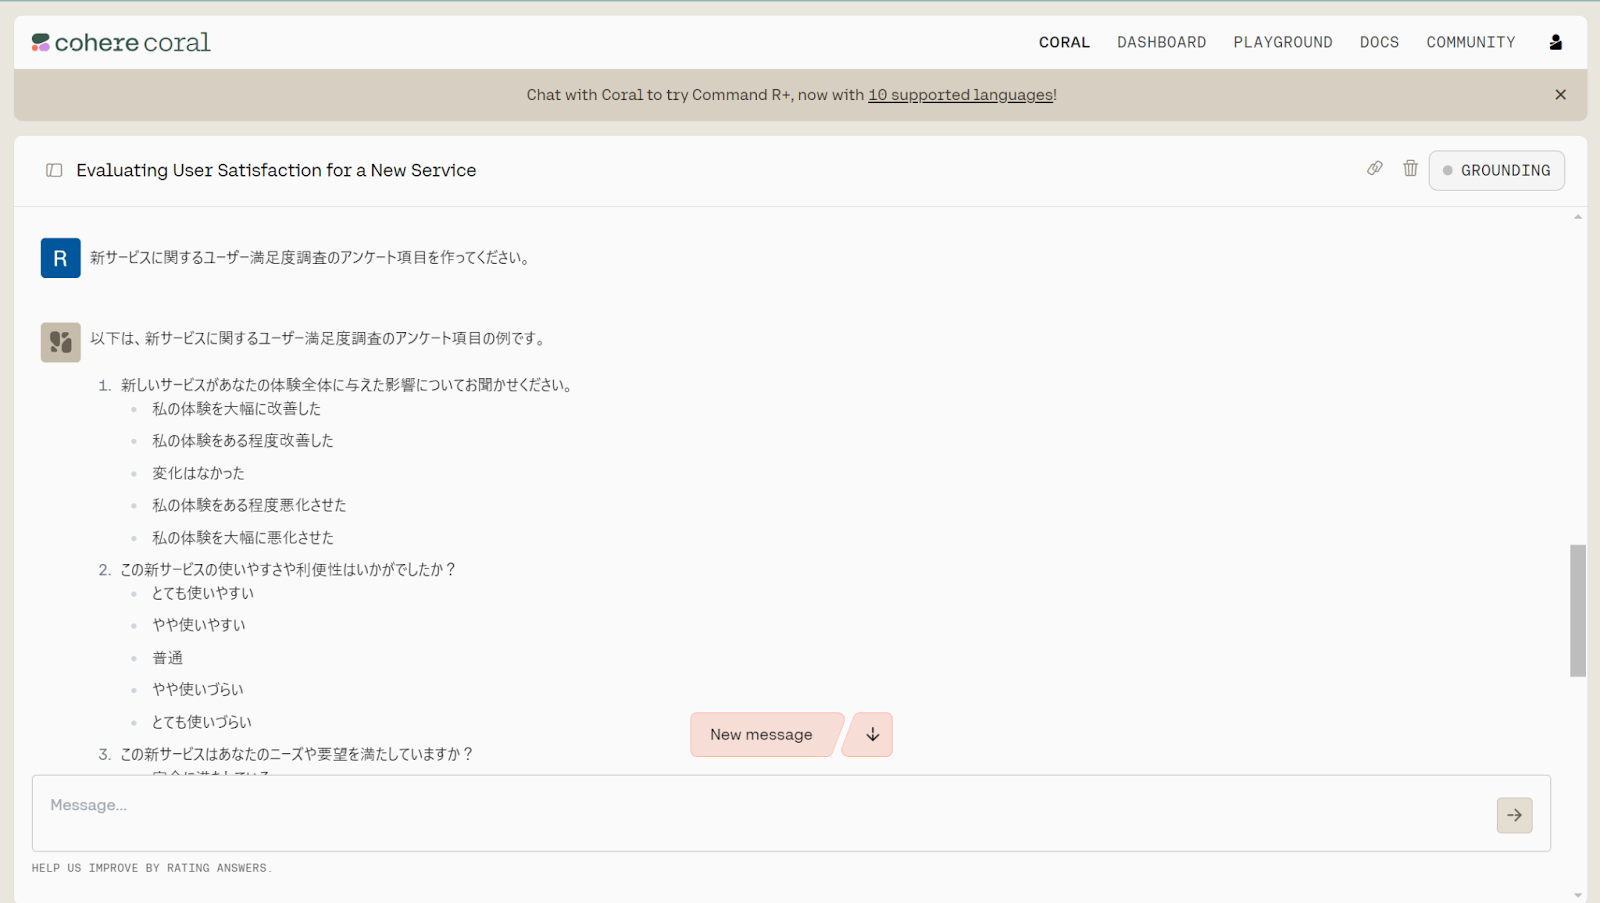Open the 10 supported languages link

click(x=960, y=95)
